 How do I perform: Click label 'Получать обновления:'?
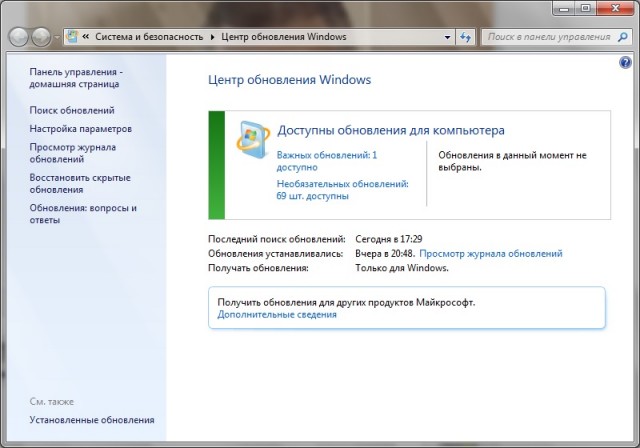tap(258, 268)
